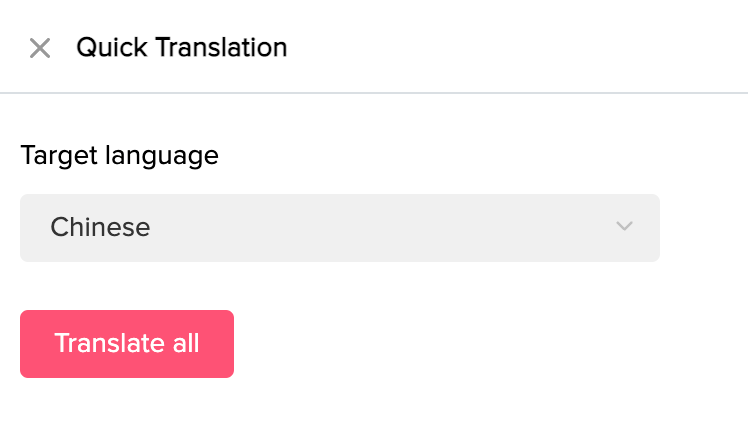Close the Quick Translation panel
The height and width of the screenshot is (430, 748).
[x=40, y=48]
